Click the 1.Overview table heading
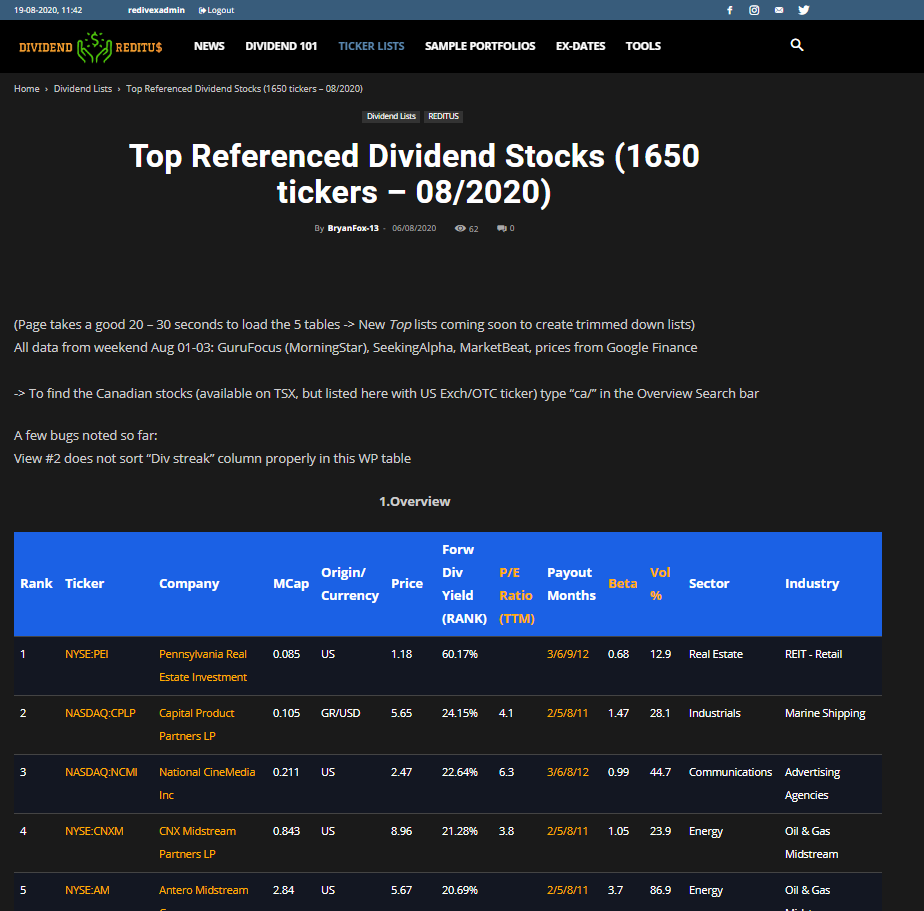 pos(414,501)
